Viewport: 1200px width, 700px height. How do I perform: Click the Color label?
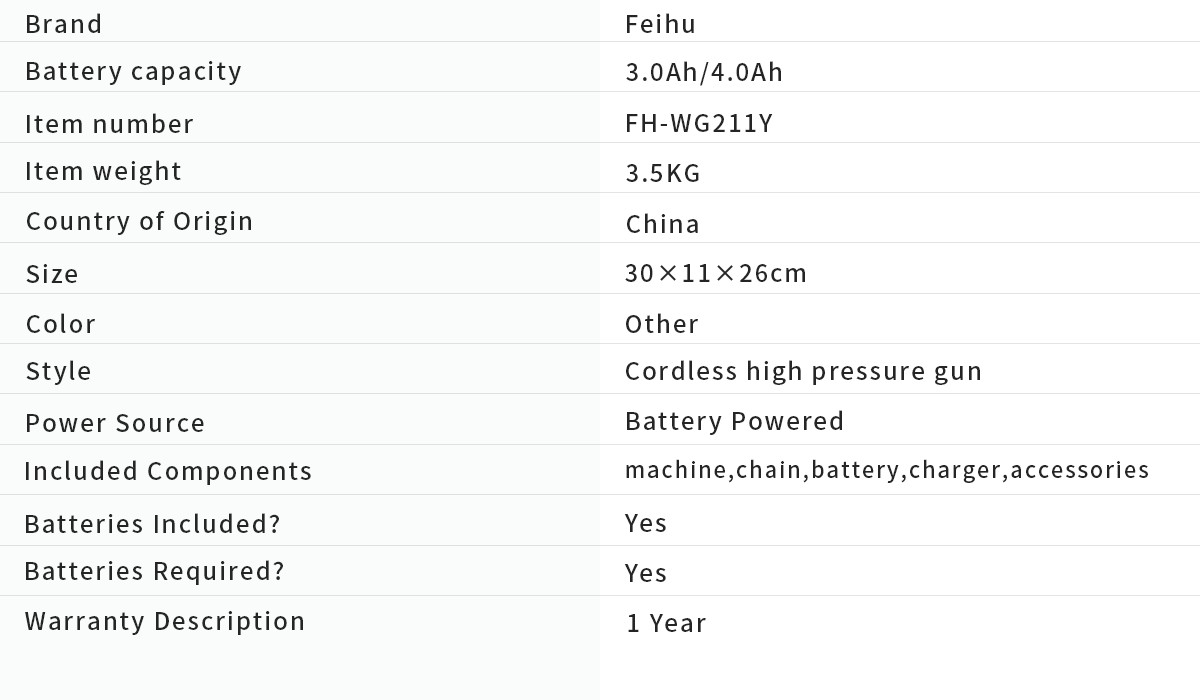pyautogui.click(x=61, y=324)
